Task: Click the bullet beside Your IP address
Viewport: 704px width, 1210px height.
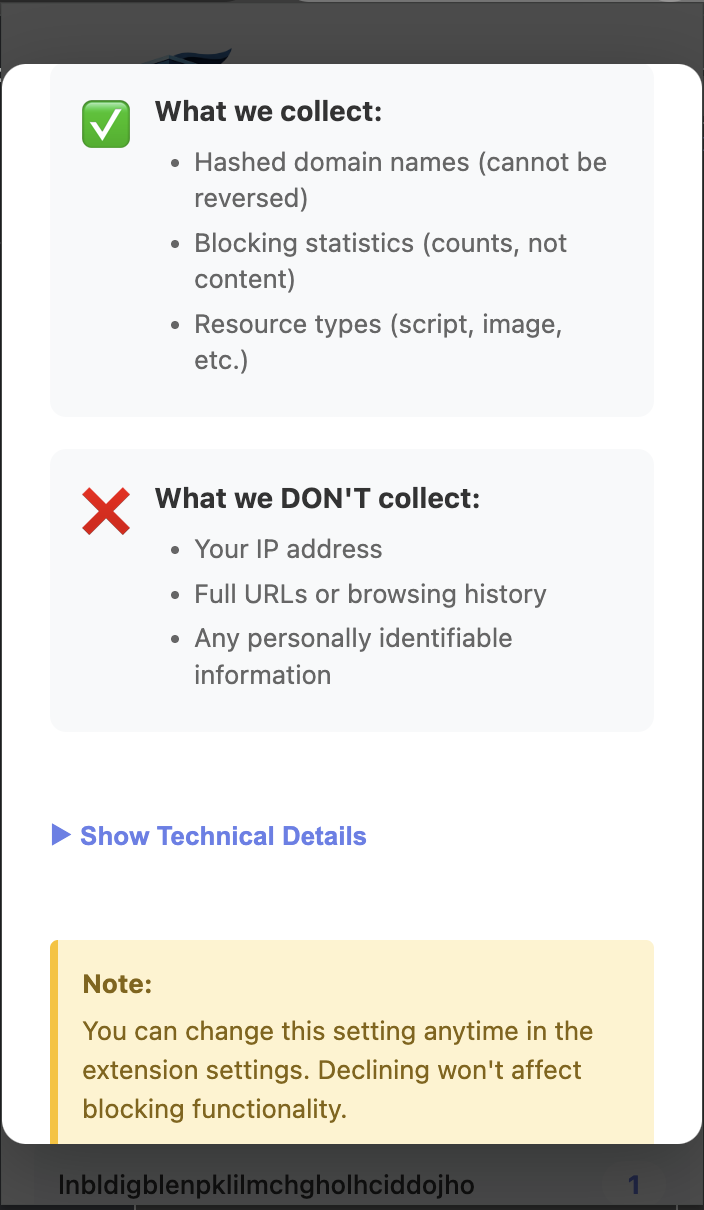Action: pos(176,549)
